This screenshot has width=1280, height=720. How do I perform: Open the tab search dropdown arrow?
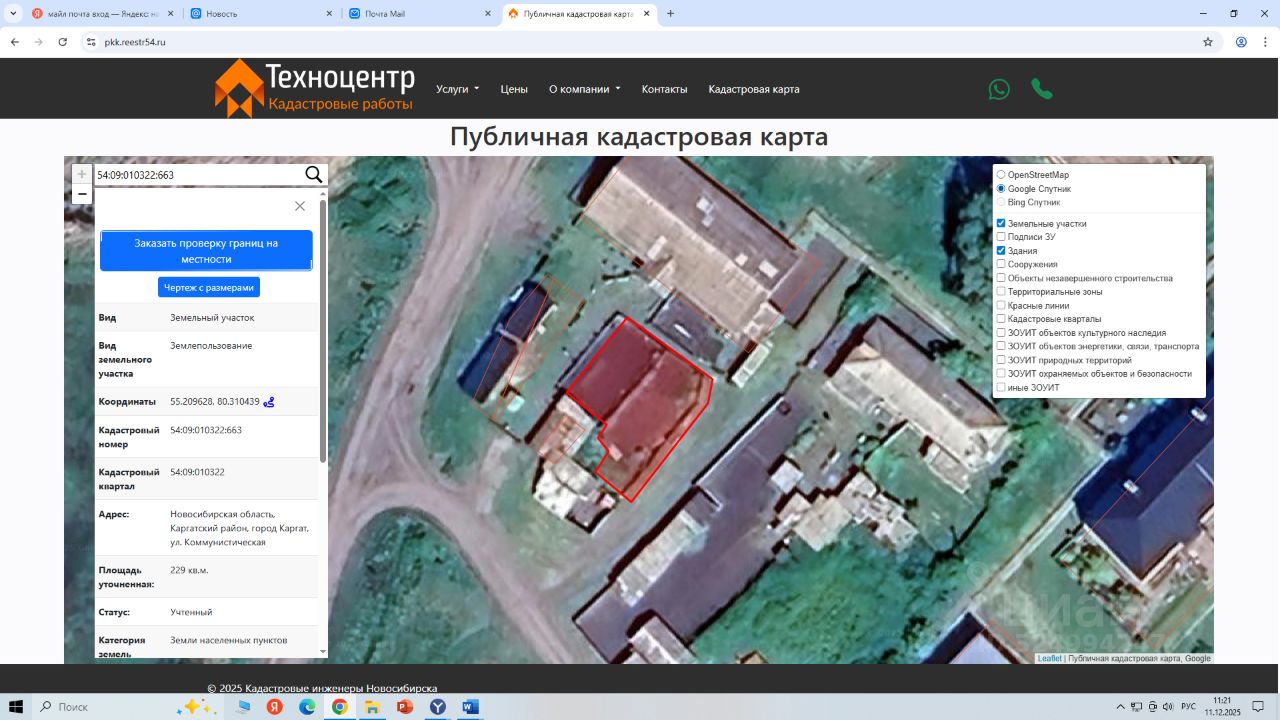coord(13,14)
